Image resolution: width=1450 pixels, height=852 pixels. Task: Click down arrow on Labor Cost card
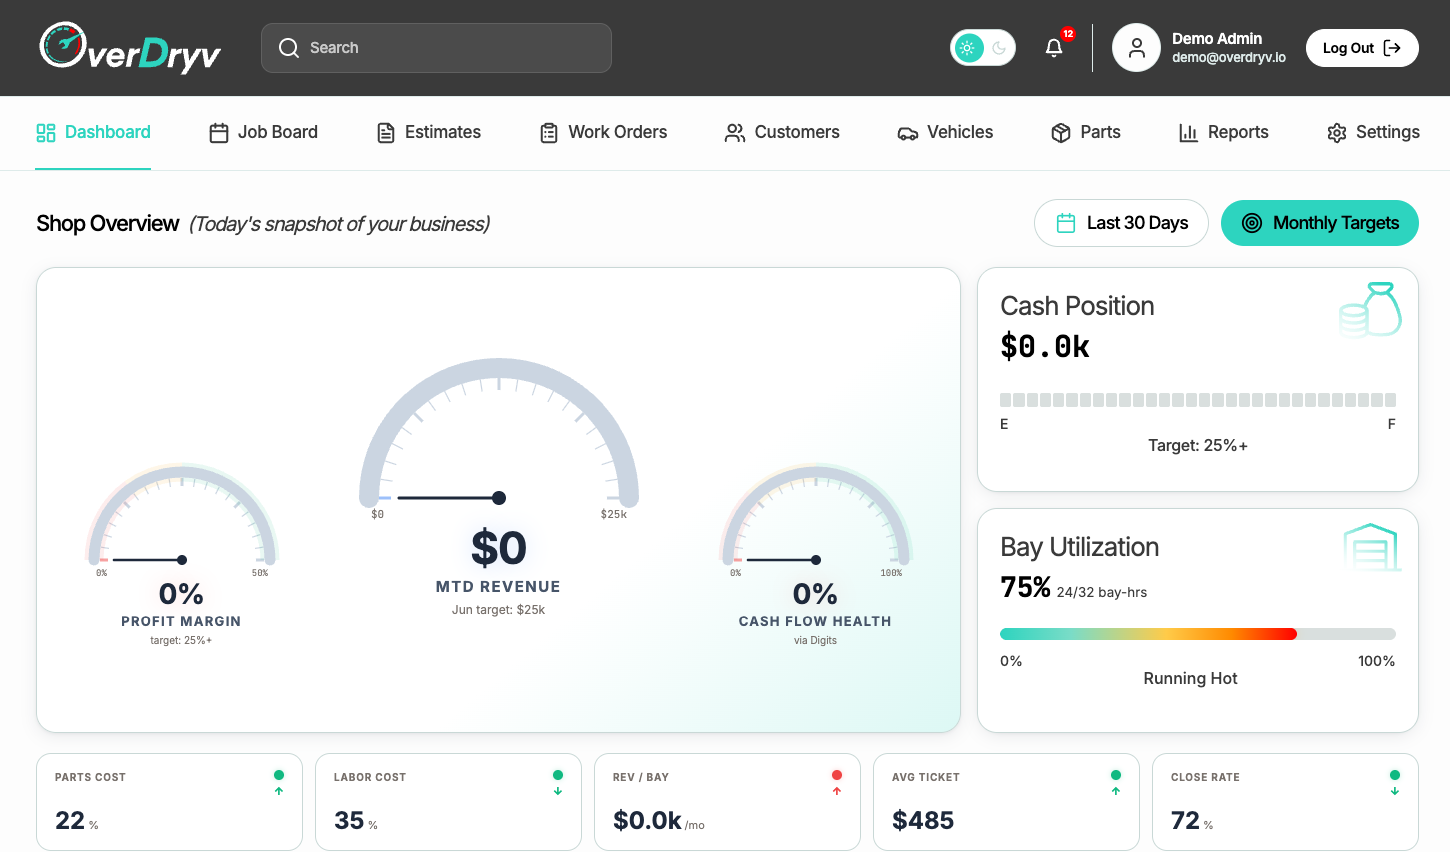point(558,791)
